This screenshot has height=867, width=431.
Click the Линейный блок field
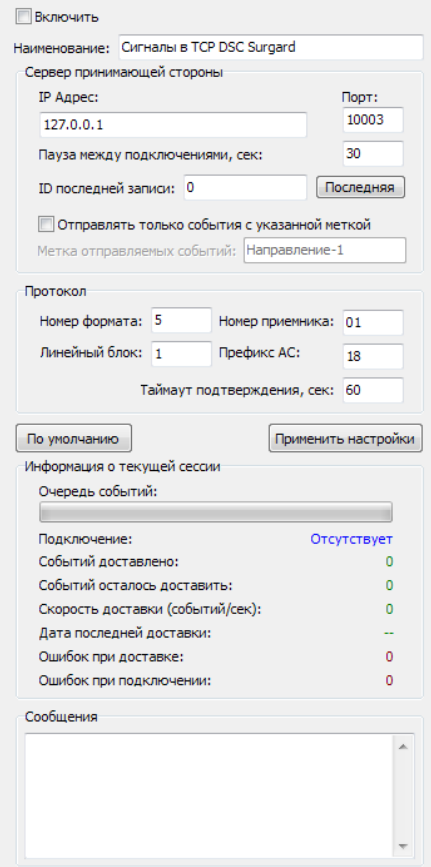[181, 354]
